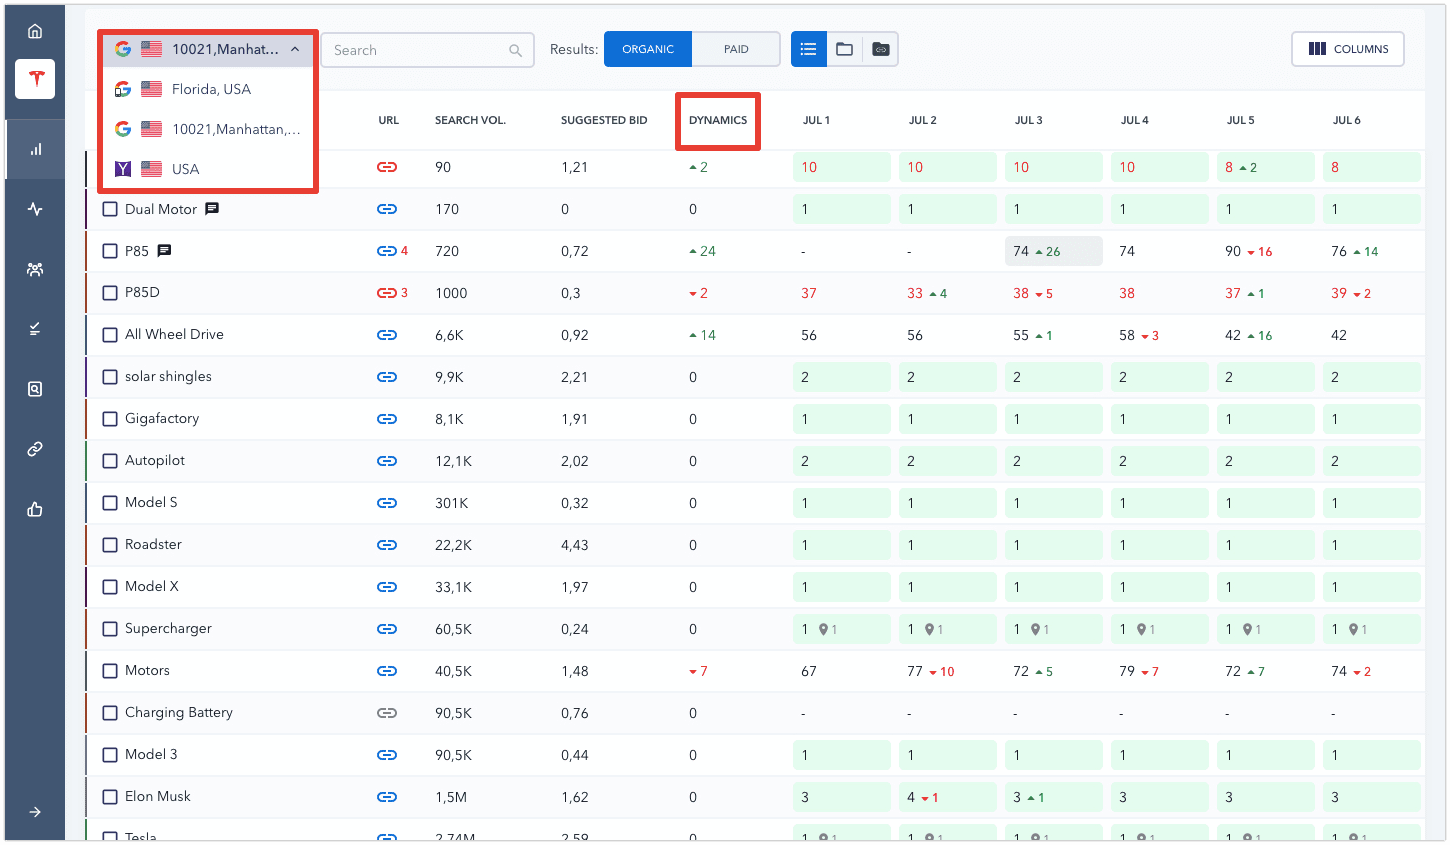
Task: Check the P85 keyword checkbox
Action: click(x=110, y=251)
